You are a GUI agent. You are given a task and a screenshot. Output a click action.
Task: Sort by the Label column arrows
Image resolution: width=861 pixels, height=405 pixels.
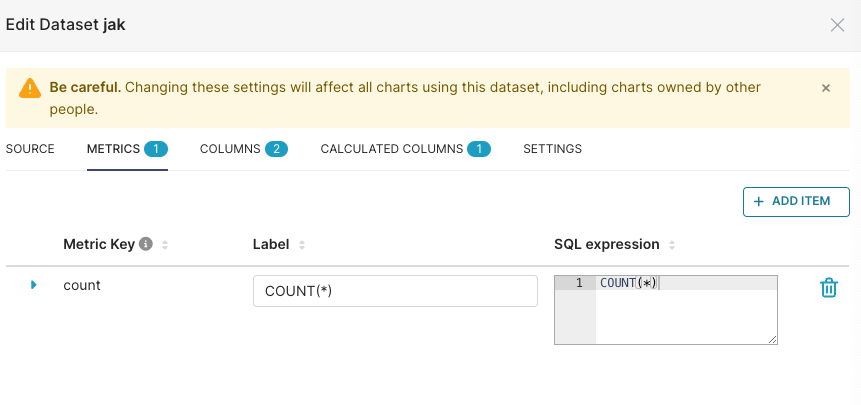(302, 245)
